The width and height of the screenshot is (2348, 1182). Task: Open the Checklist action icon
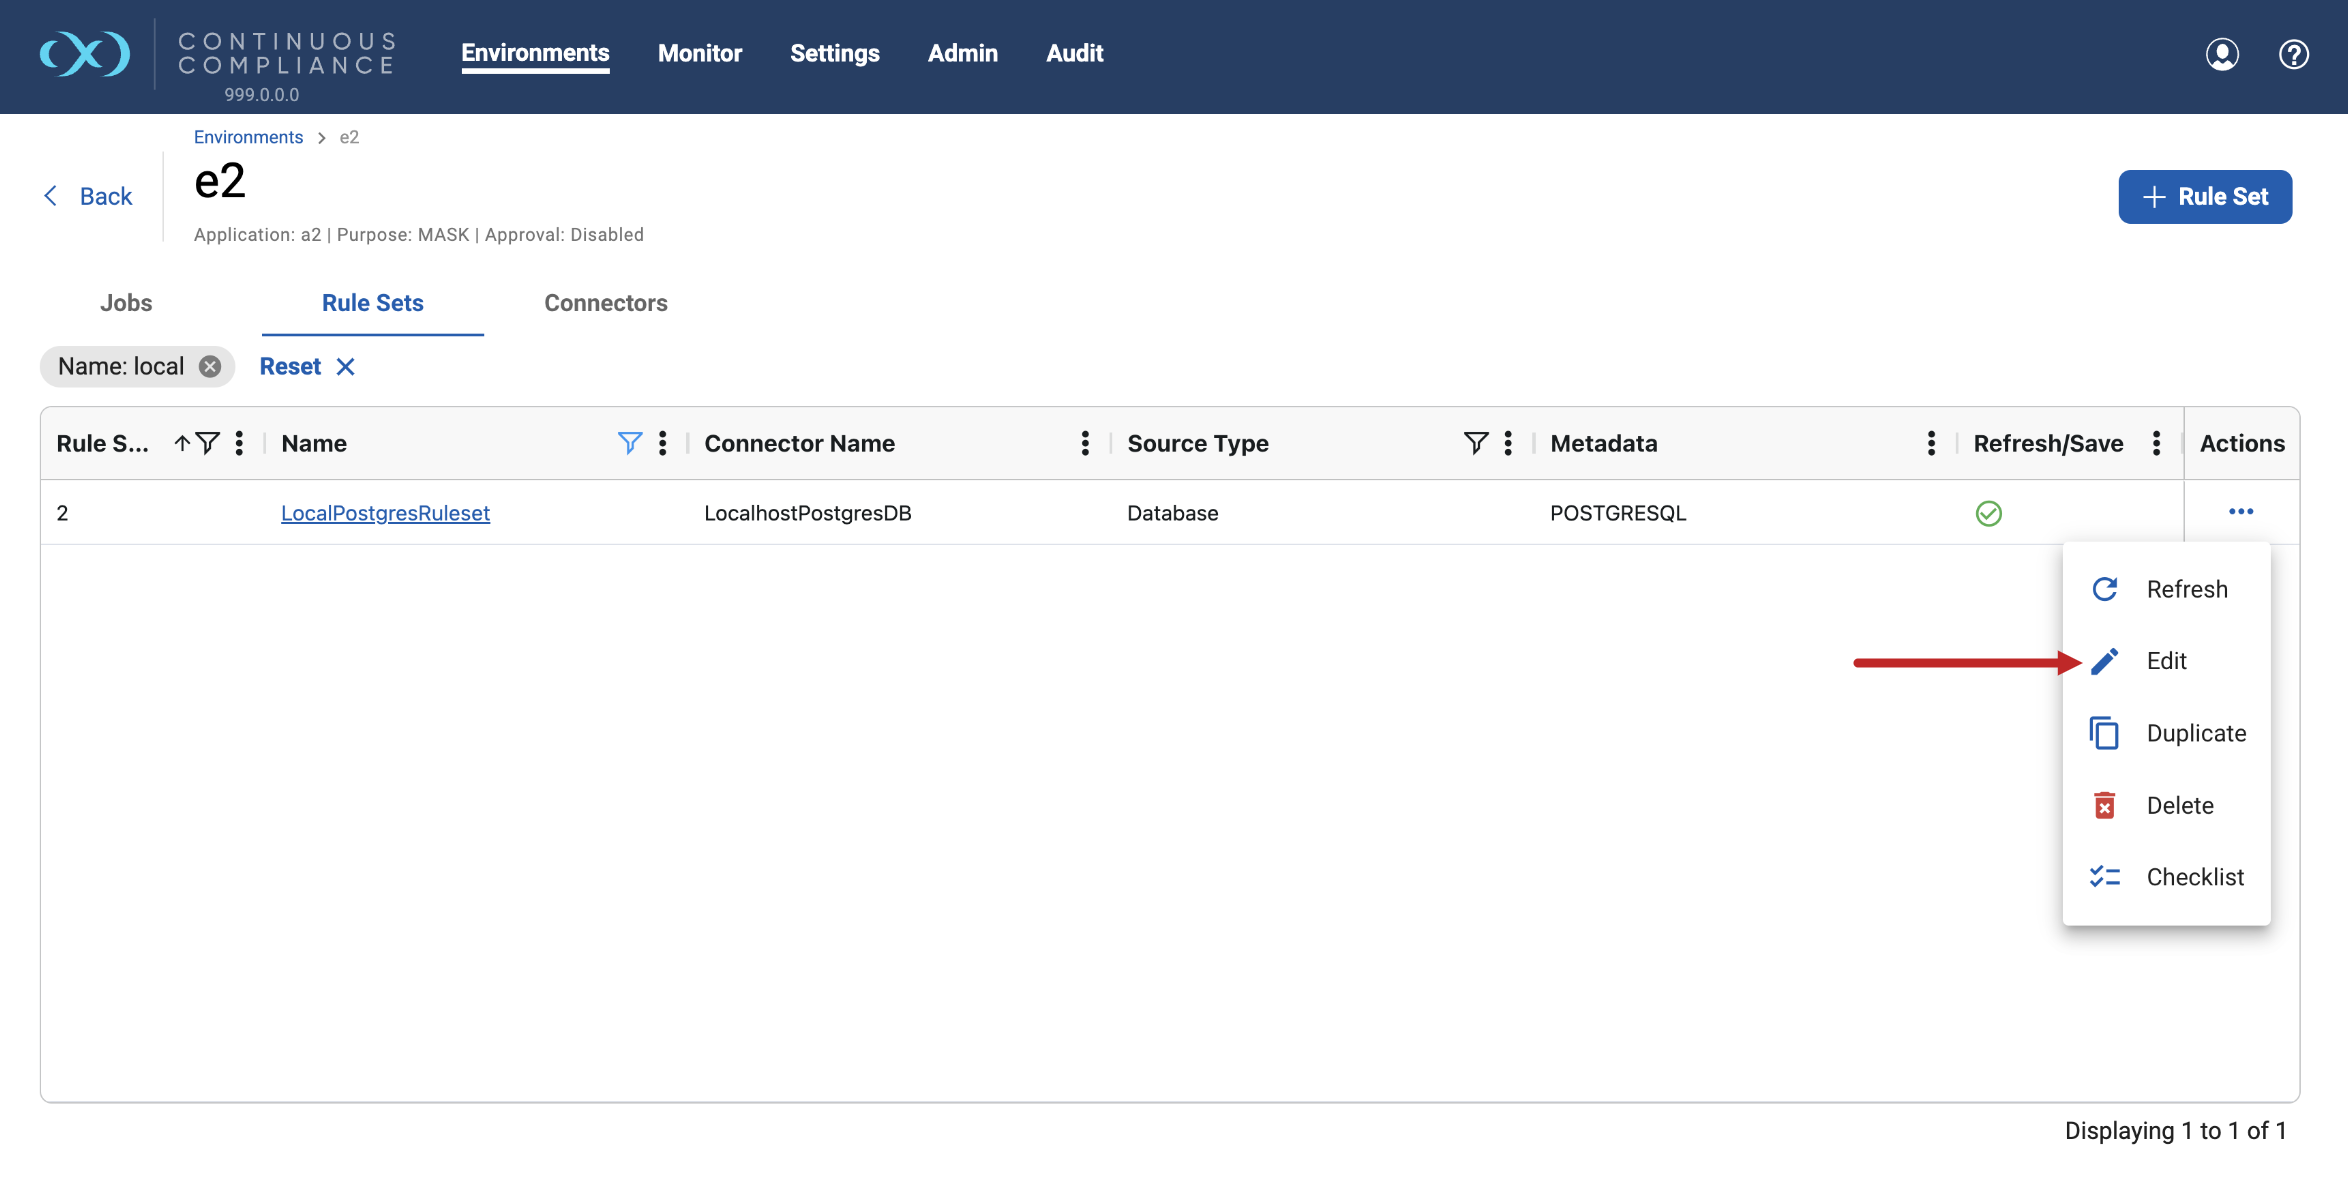point(2105,877)
